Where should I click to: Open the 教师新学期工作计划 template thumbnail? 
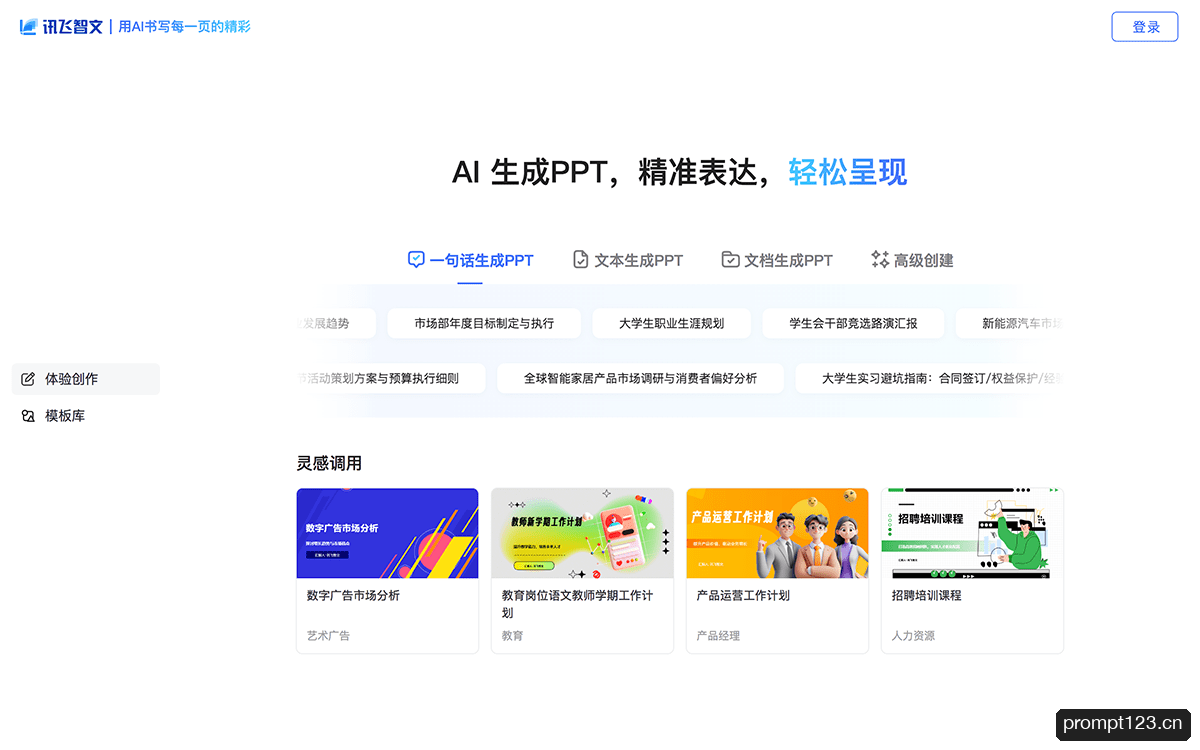click(582, 533)
